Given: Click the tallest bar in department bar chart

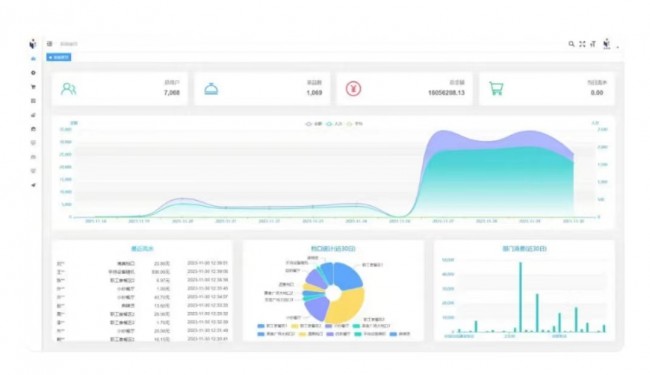Looking at the screenshot, I should [520, 297].
